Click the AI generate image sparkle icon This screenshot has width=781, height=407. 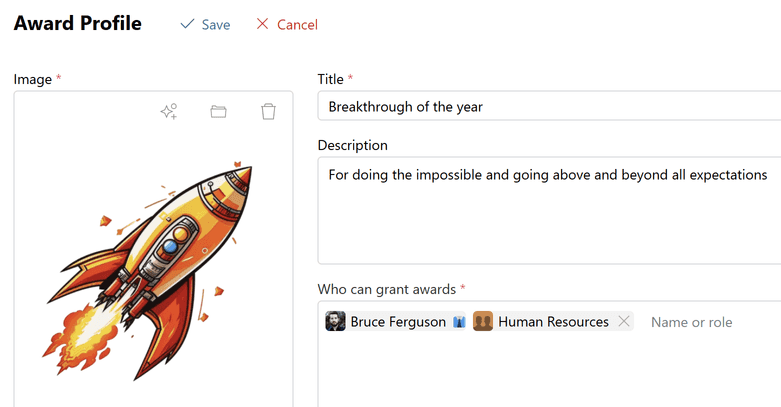pyautogui.click(x=169, y=112)
